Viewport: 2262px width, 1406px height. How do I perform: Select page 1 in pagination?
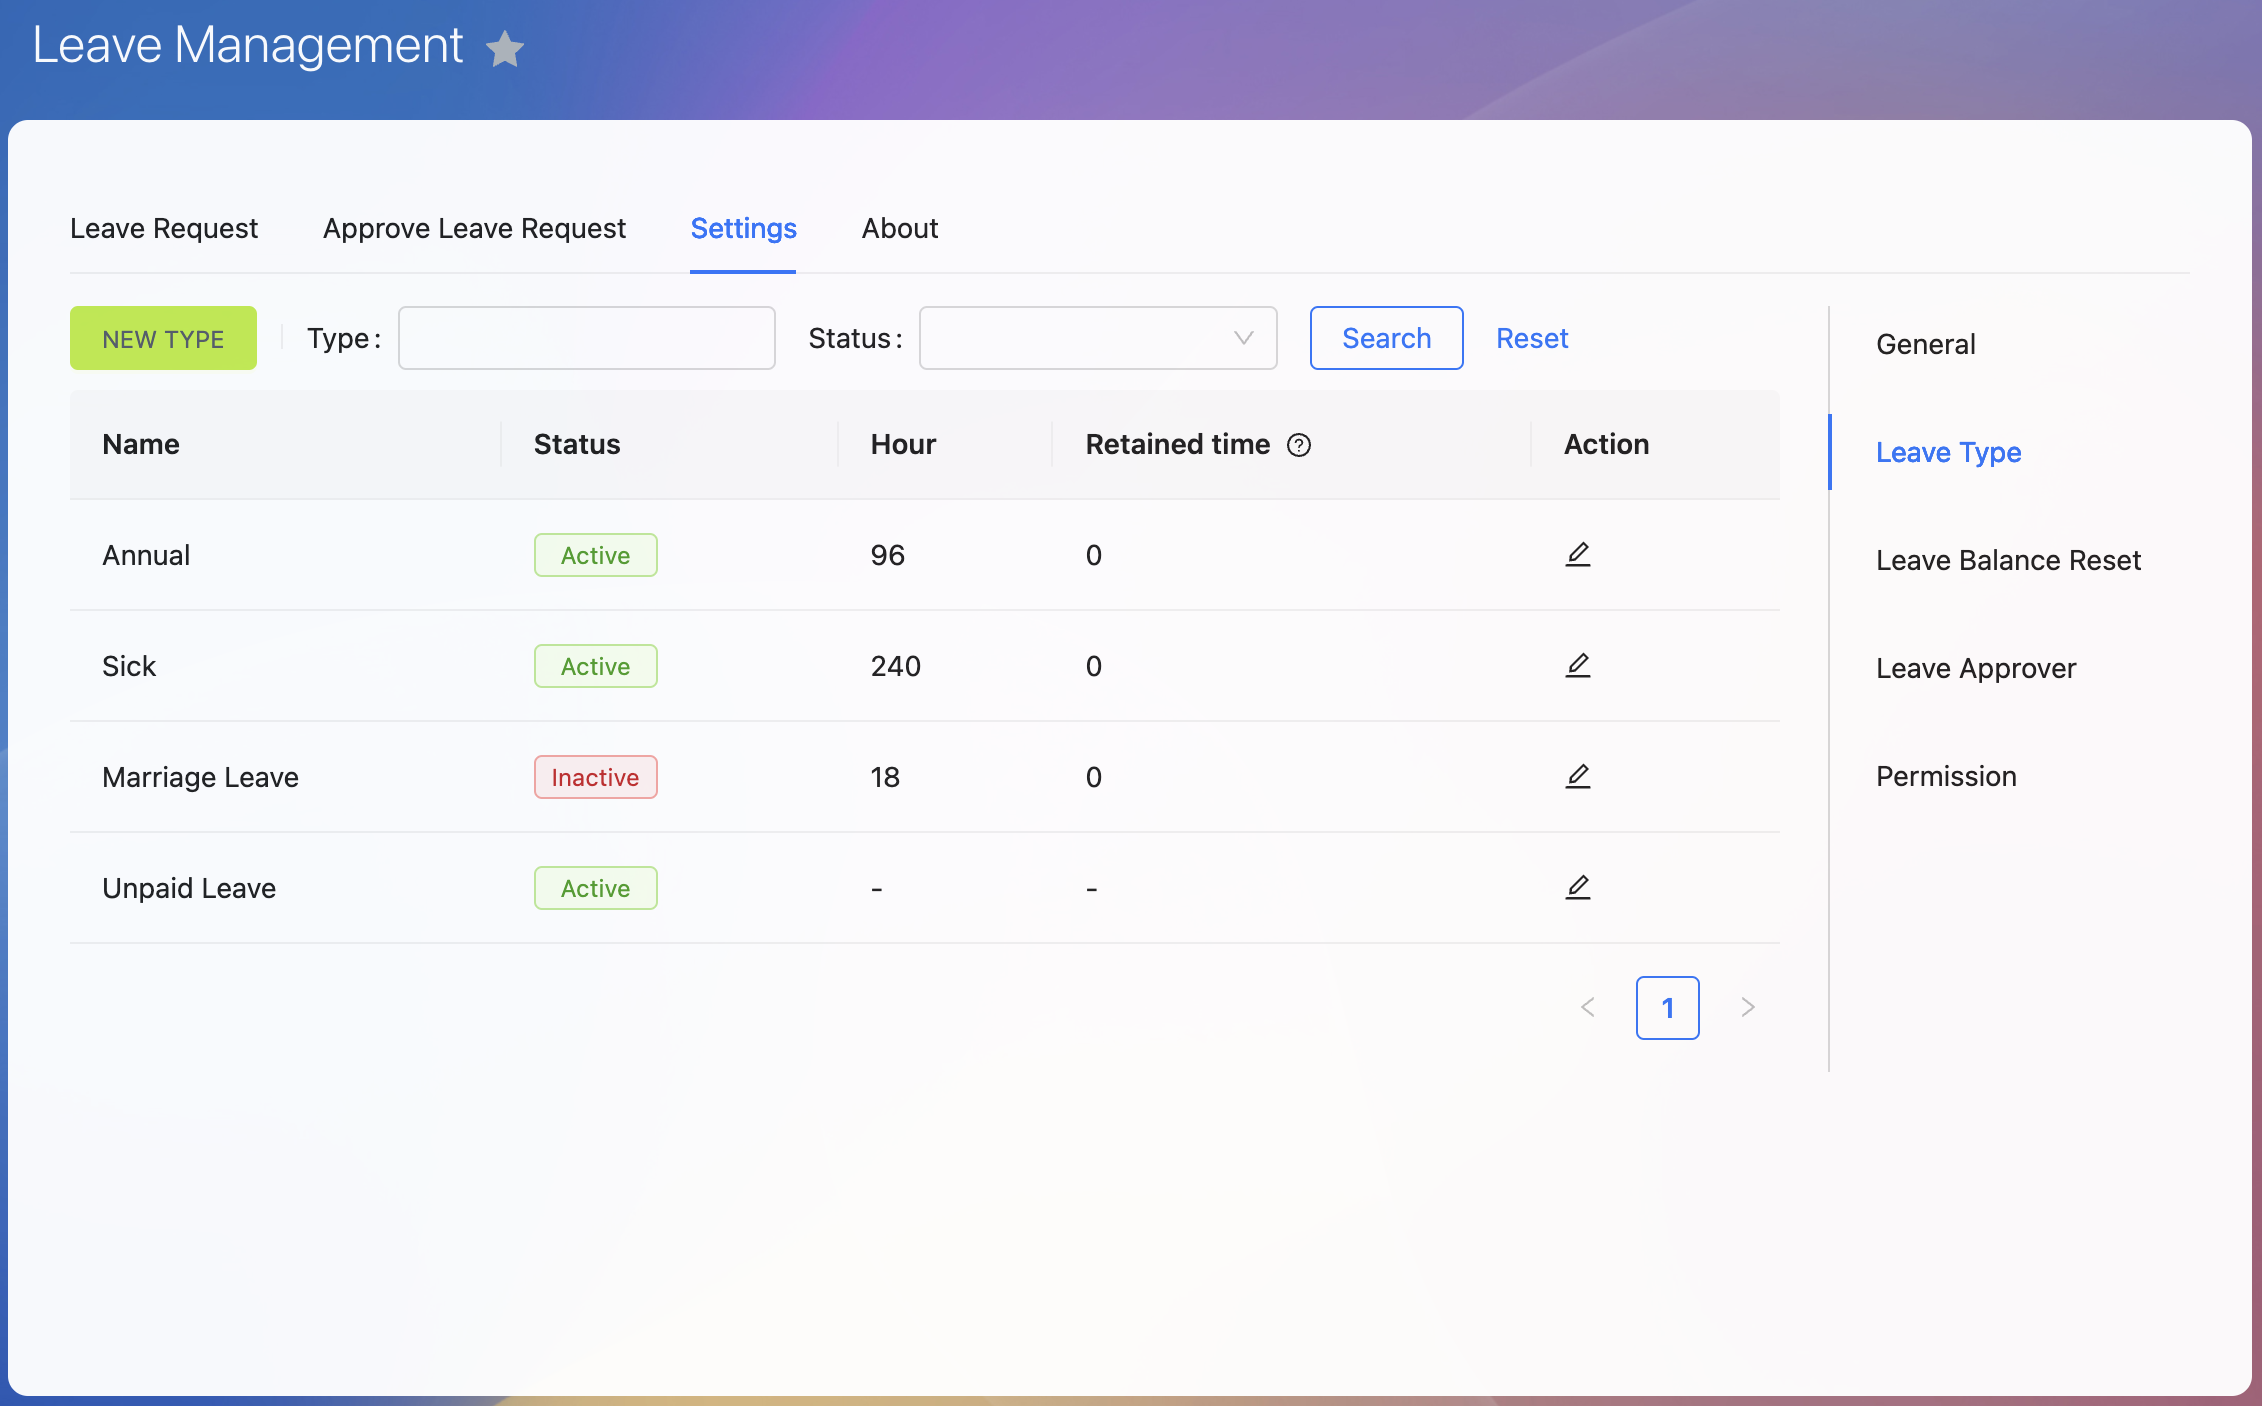(1667, 1007)
